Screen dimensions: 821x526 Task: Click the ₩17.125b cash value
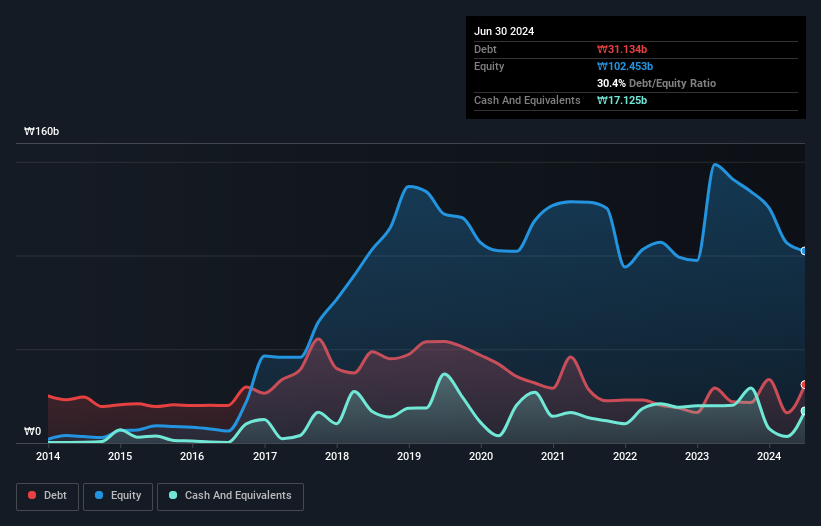click(622, 100)
